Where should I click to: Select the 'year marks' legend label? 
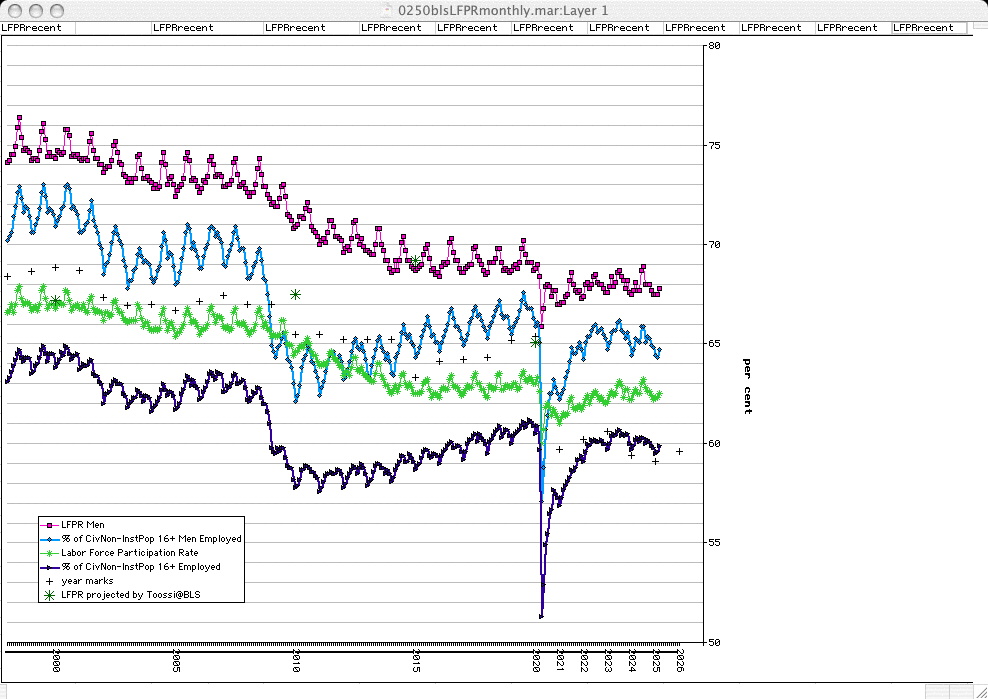click(87, 581)
